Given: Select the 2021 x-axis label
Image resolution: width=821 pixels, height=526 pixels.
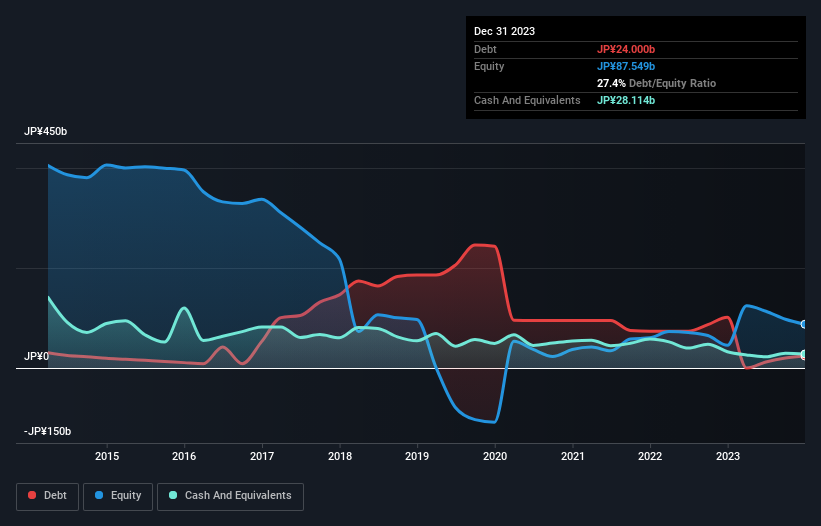Looking at the screenshot, I should [x=573, y=456].
